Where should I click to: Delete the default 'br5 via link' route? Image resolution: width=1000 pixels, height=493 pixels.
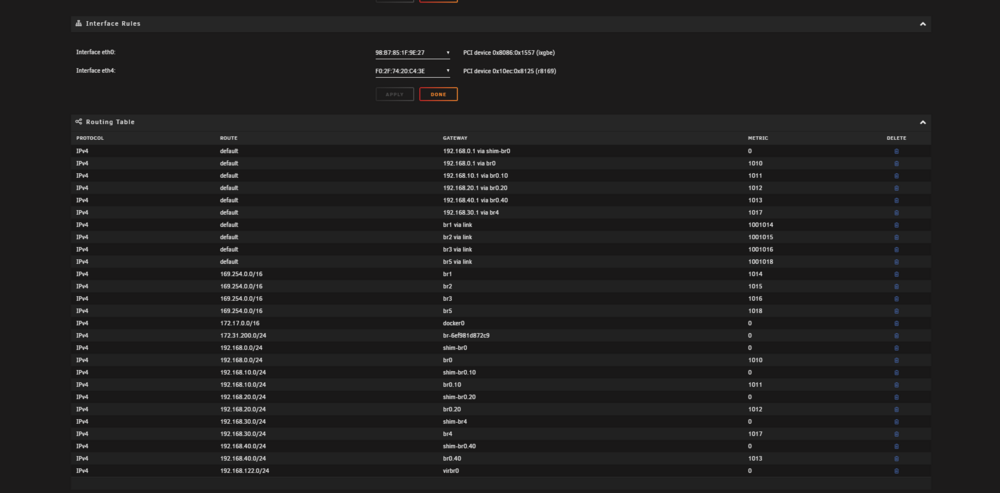[896, 261]
